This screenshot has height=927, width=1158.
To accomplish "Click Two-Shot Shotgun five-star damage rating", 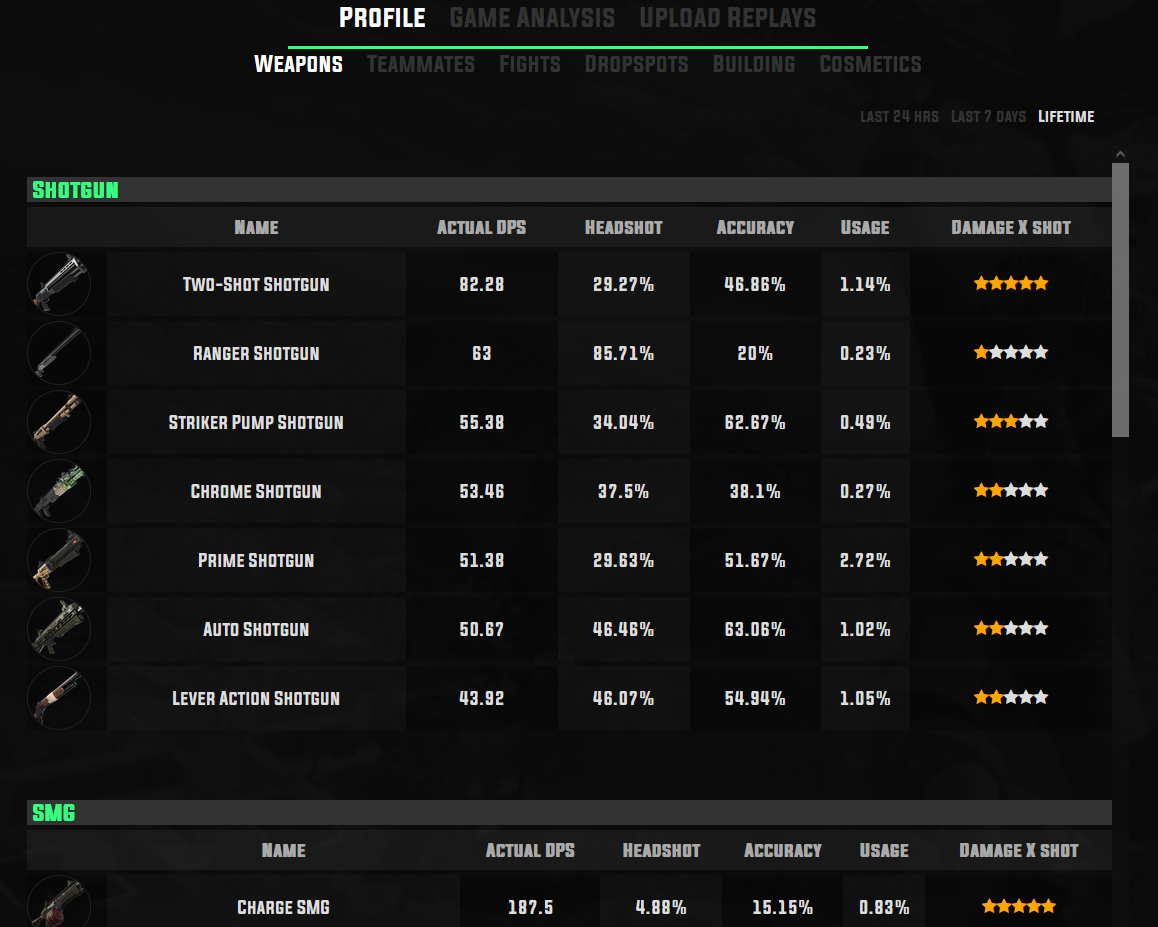I will [x=1010, y=284].
